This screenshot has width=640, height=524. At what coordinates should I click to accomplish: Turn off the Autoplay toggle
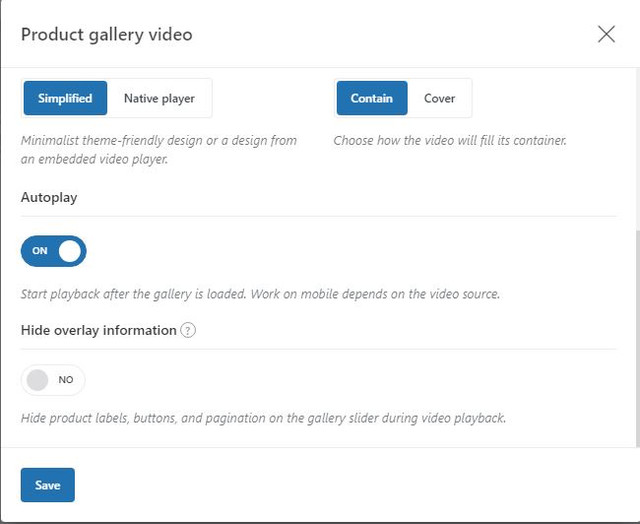(53, 251)
